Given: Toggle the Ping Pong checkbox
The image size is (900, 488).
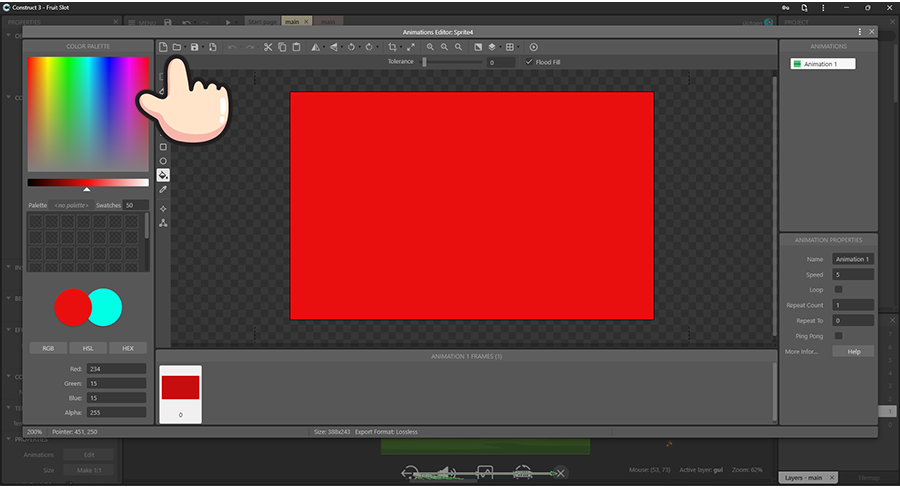Looking at the screenshot, I should coord(838,335).
